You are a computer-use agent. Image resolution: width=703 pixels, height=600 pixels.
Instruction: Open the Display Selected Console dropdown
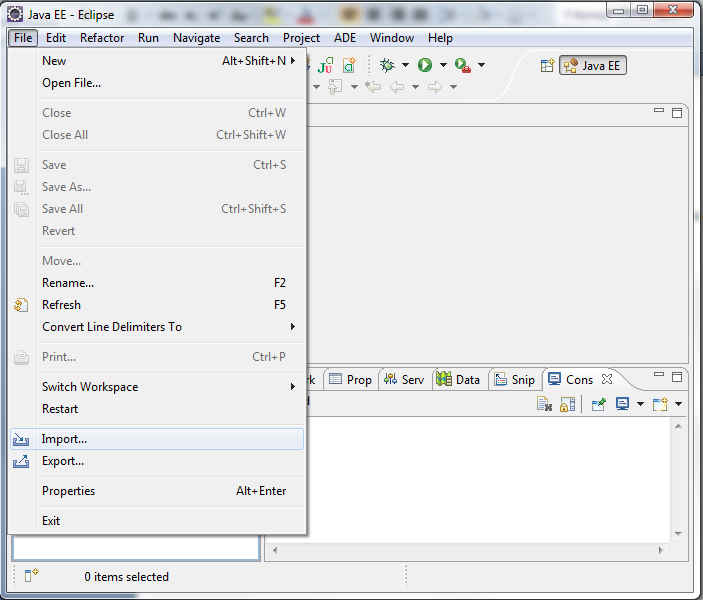(x=641, y=404)
